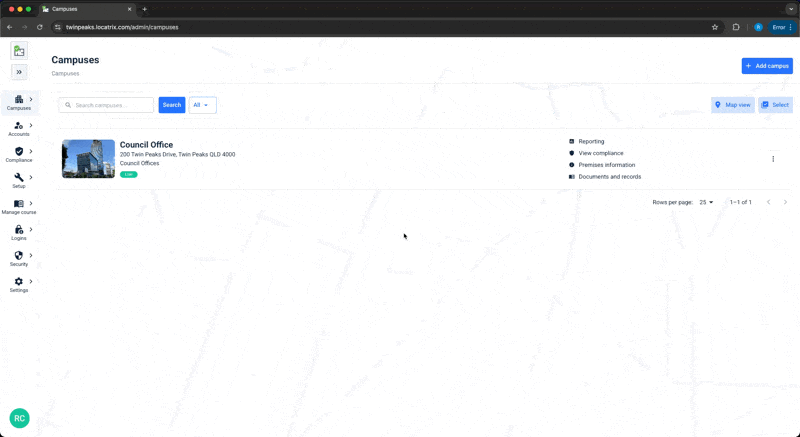Viewport: 800px width, 437px height.
Task: Open the All filter dropdown
Action: (x=203, y=105)
